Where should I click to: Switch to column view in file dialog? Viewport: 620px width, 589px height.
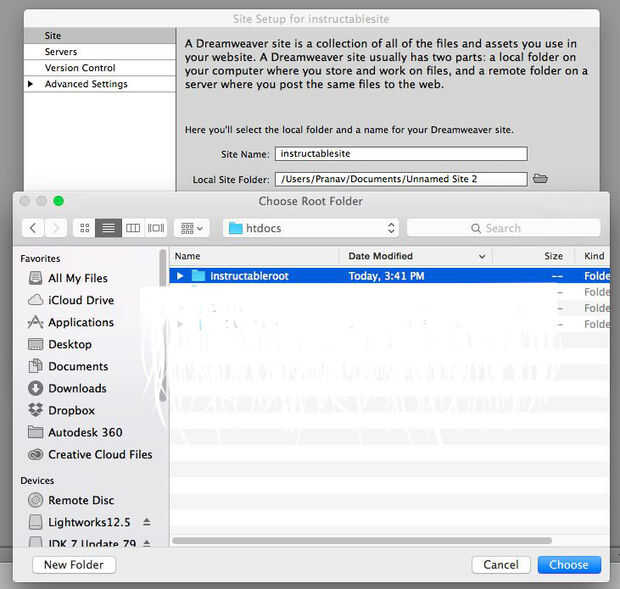133,228
